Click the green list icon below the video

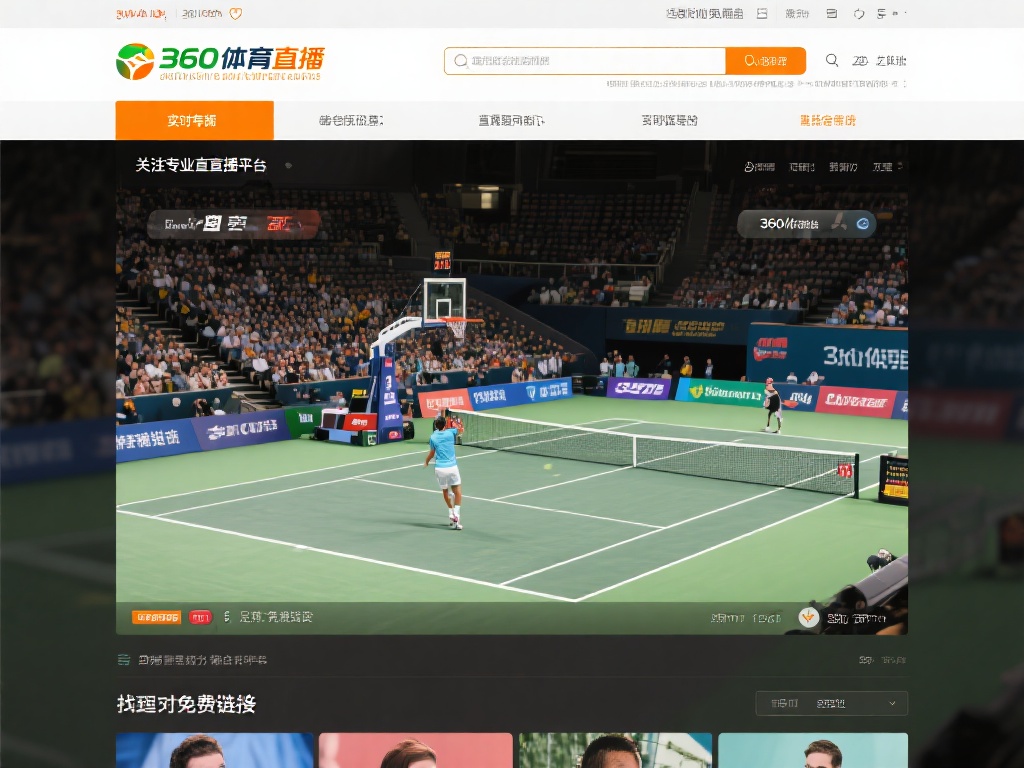[124, 660]
